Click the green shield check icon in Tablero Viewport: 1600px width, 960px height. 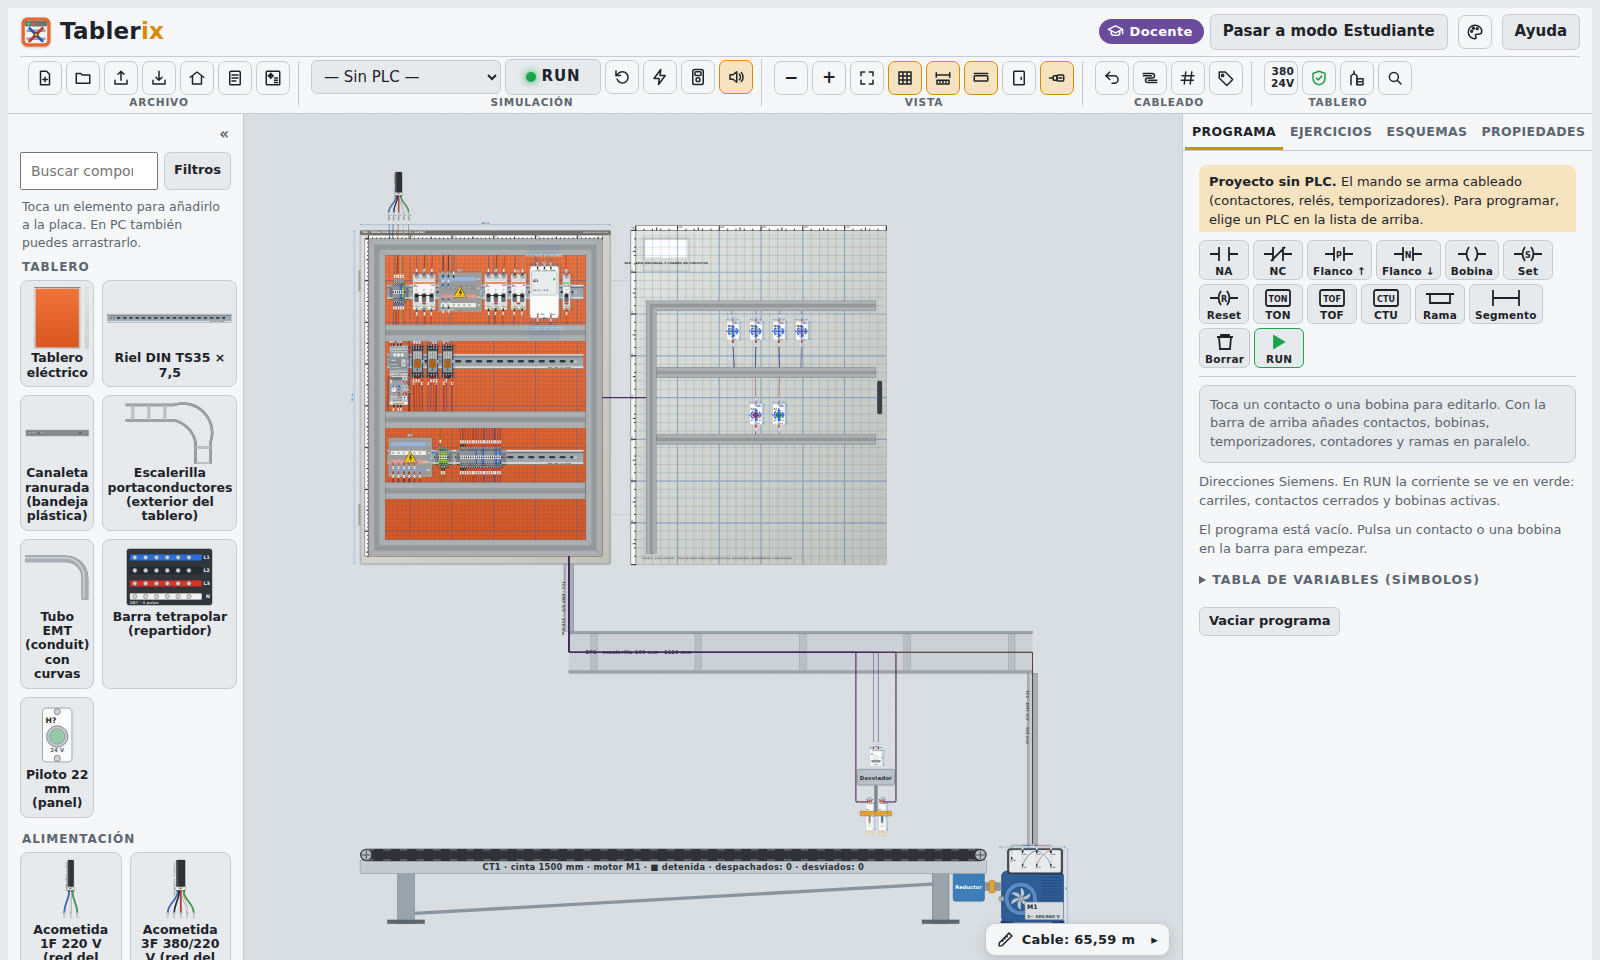click(x=1319, y=78)
